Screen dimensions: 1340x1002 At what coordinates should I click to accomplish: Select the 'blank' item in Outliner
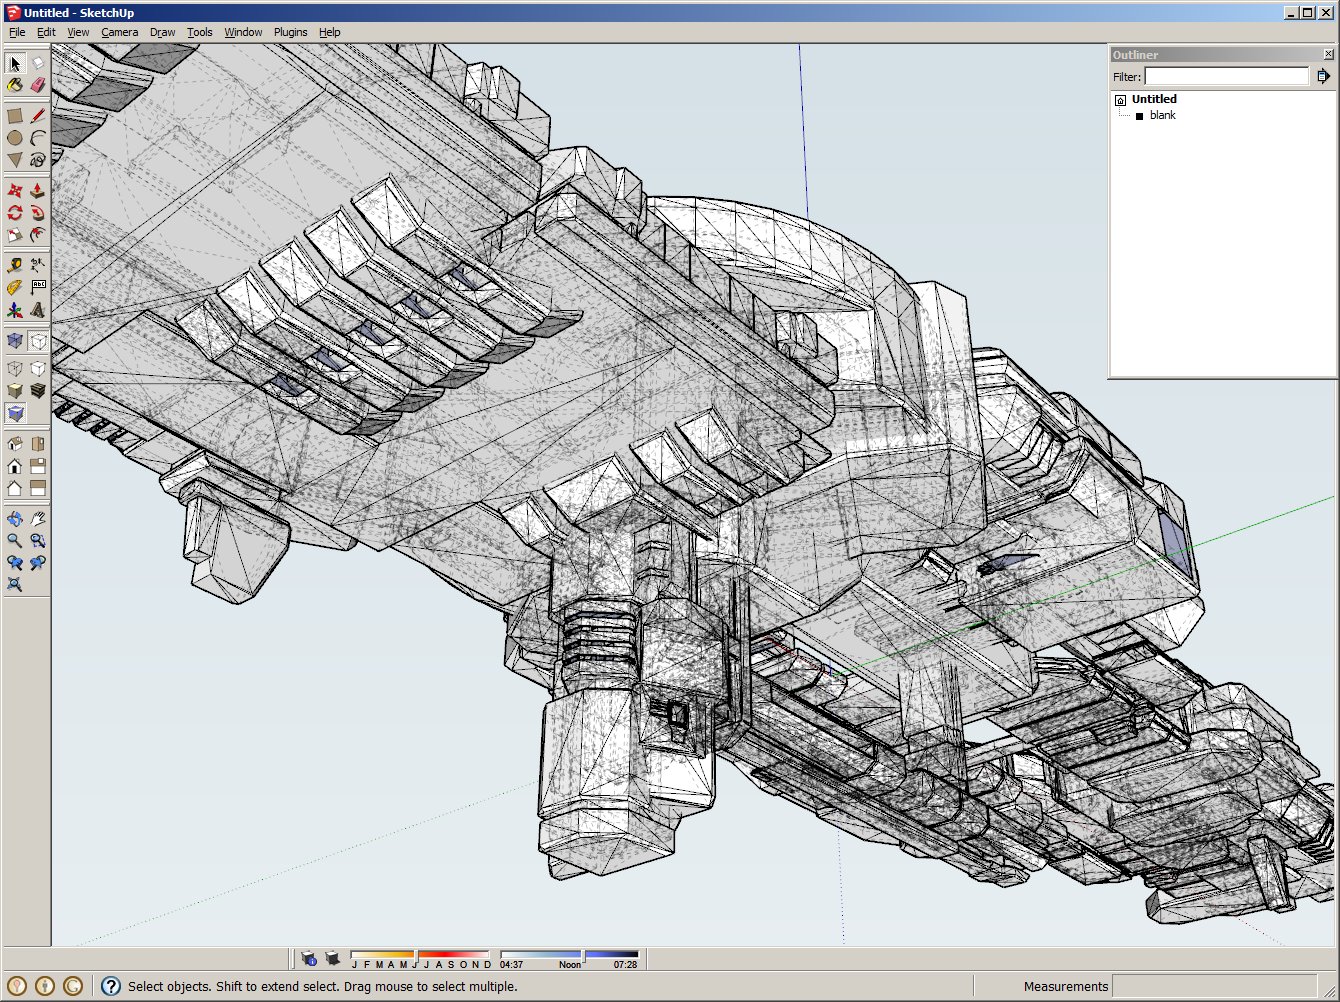point(1162,116)
